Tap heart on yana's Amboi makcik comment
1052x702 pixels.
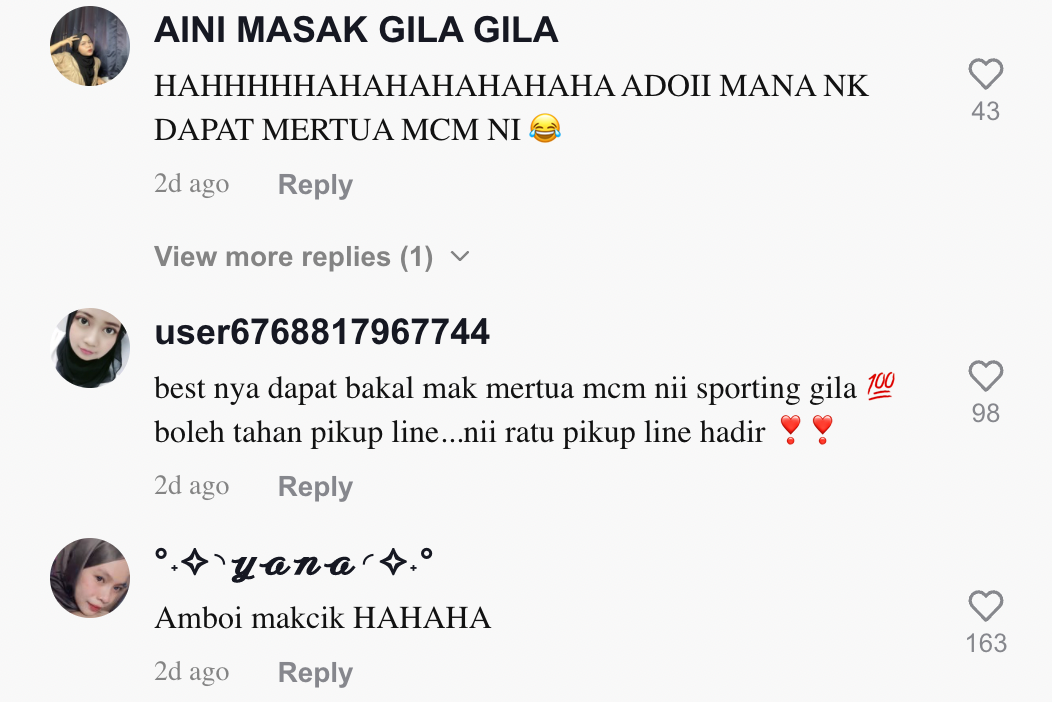click(986, 606)
